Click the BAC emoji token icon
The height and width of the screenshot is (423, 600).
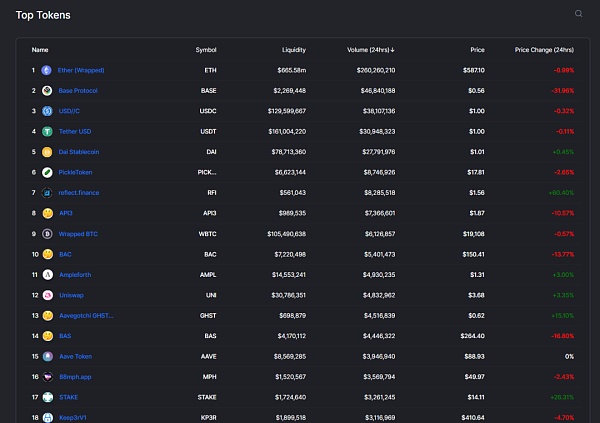48,254
